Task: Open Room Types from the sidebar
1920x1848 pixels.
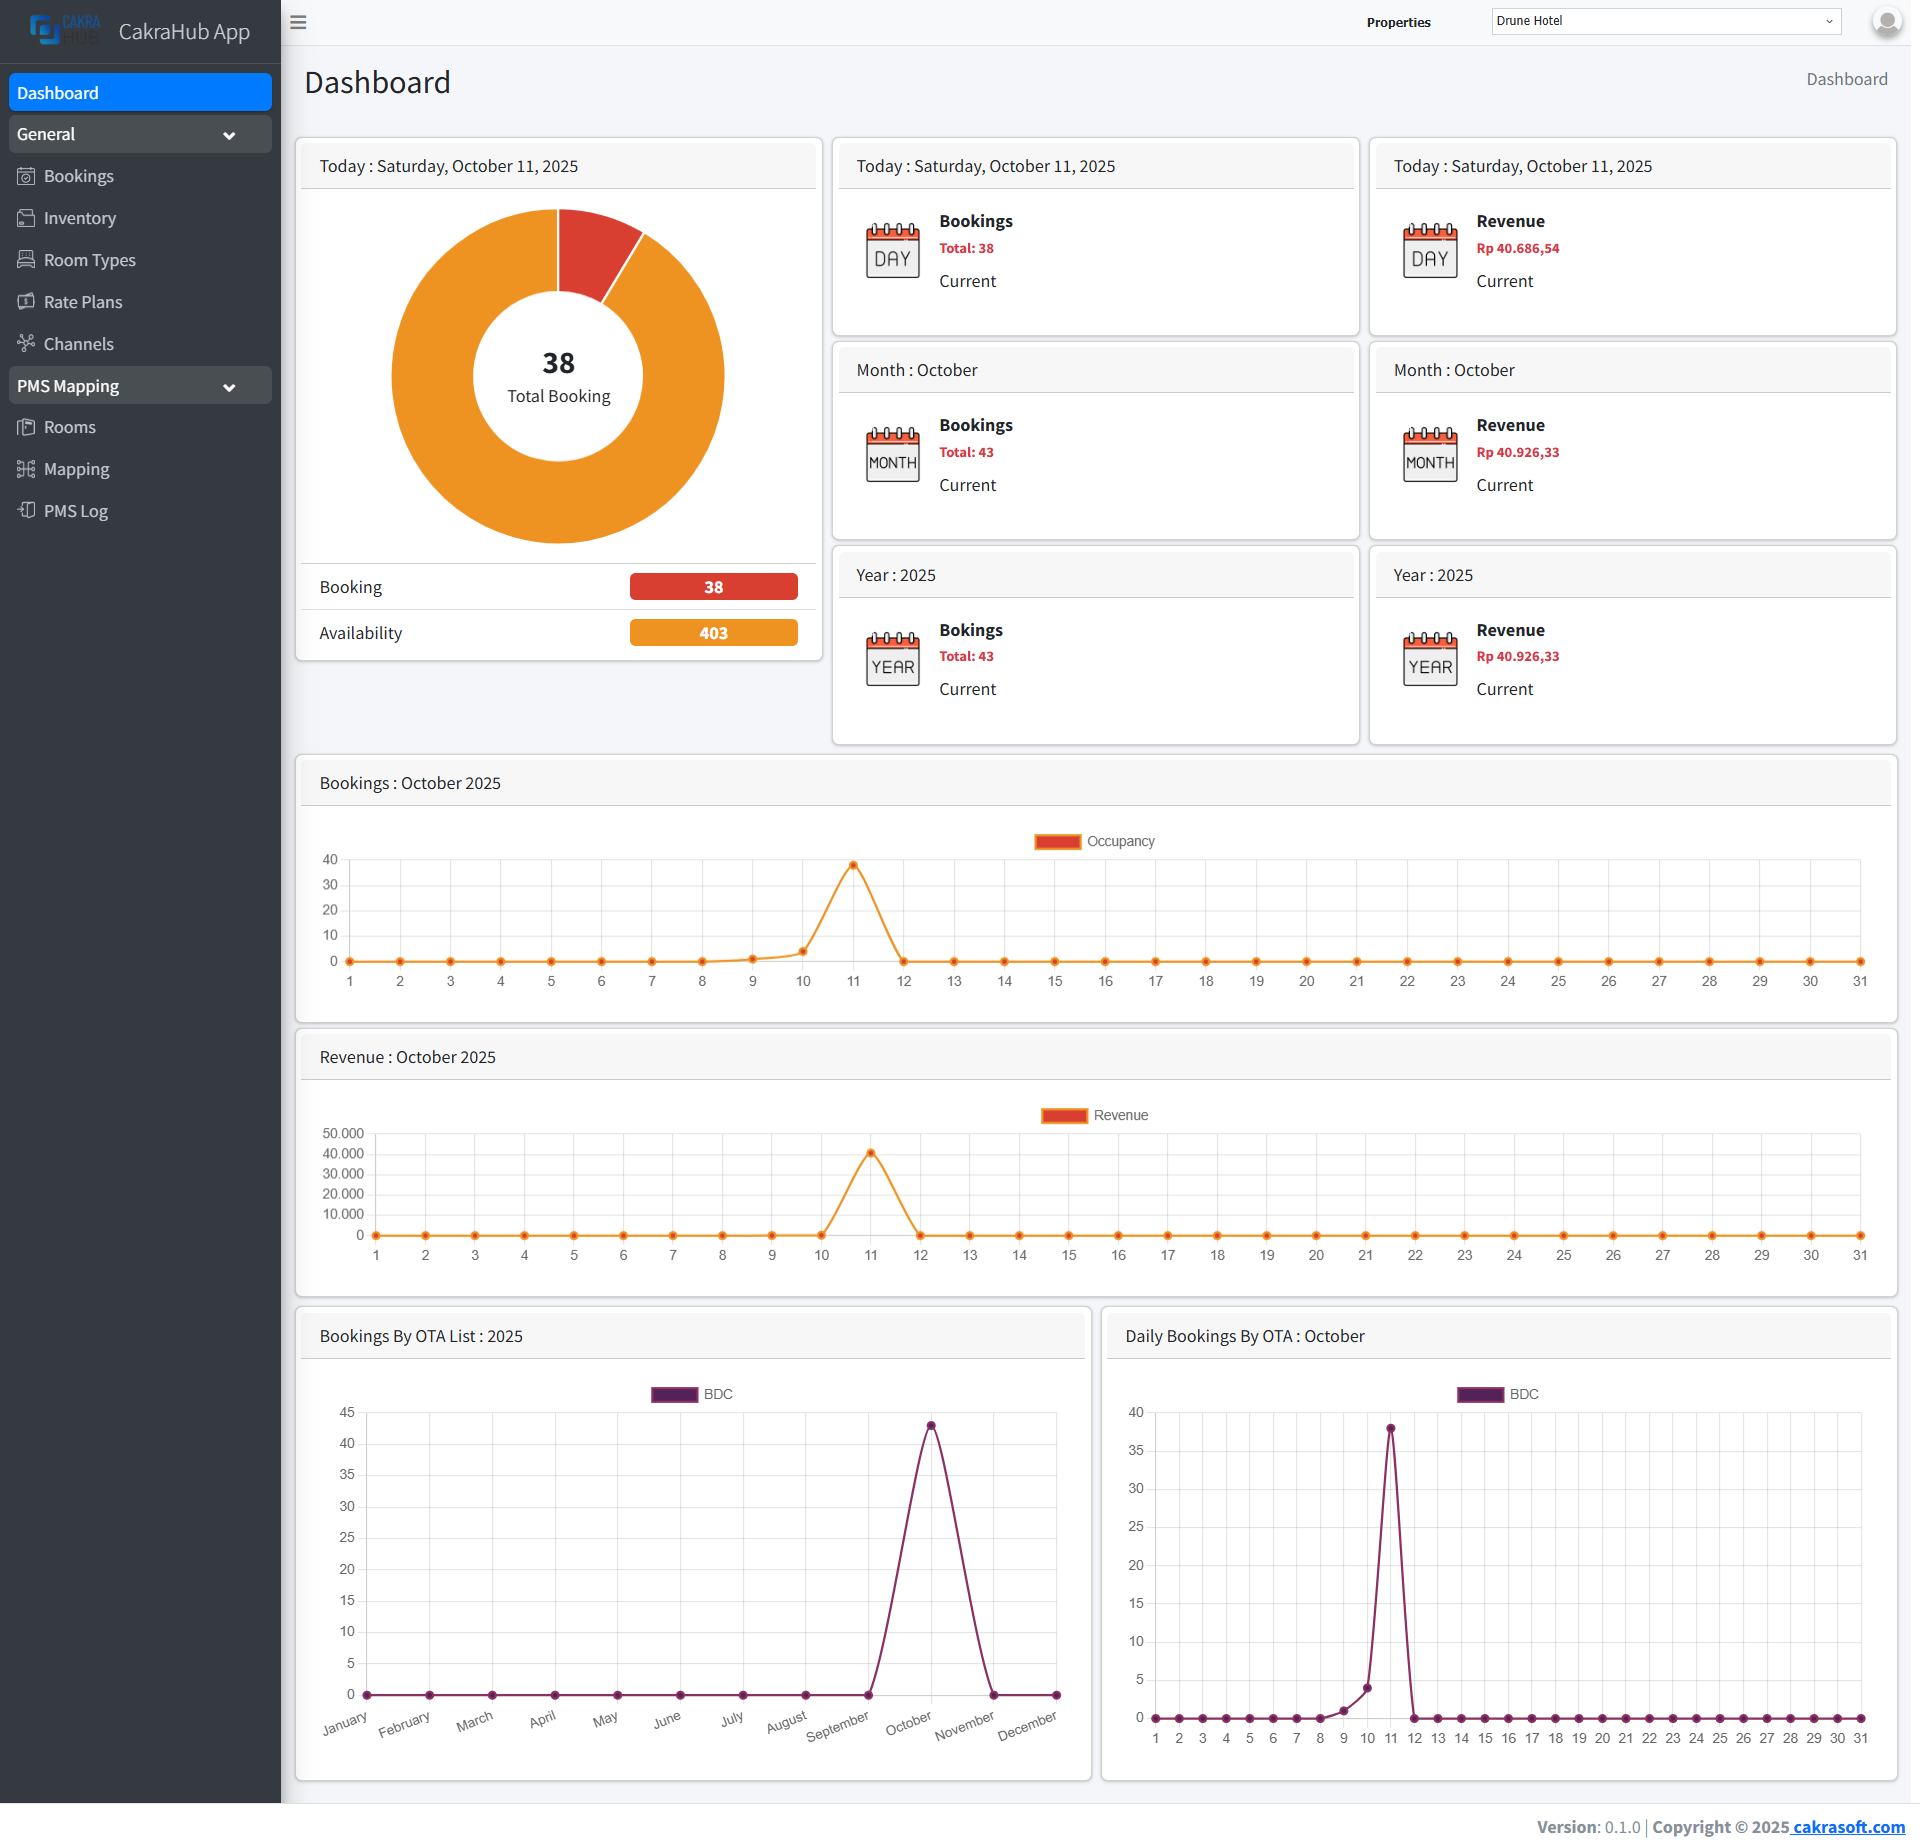Action: (89, 260)
